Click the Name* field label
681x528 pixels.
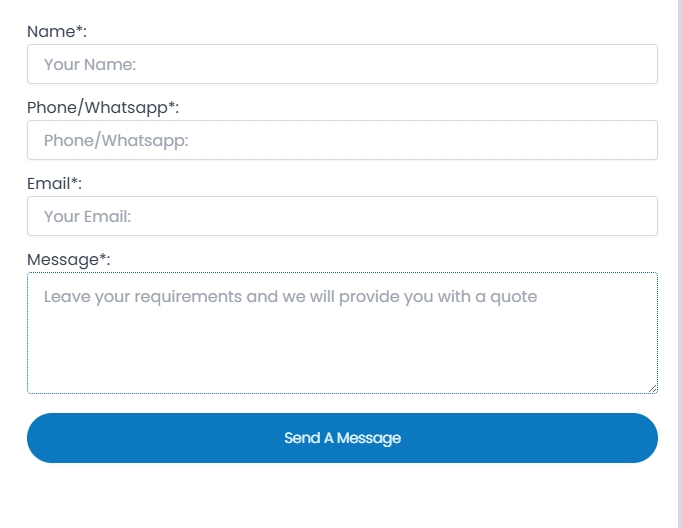(57, 32)
